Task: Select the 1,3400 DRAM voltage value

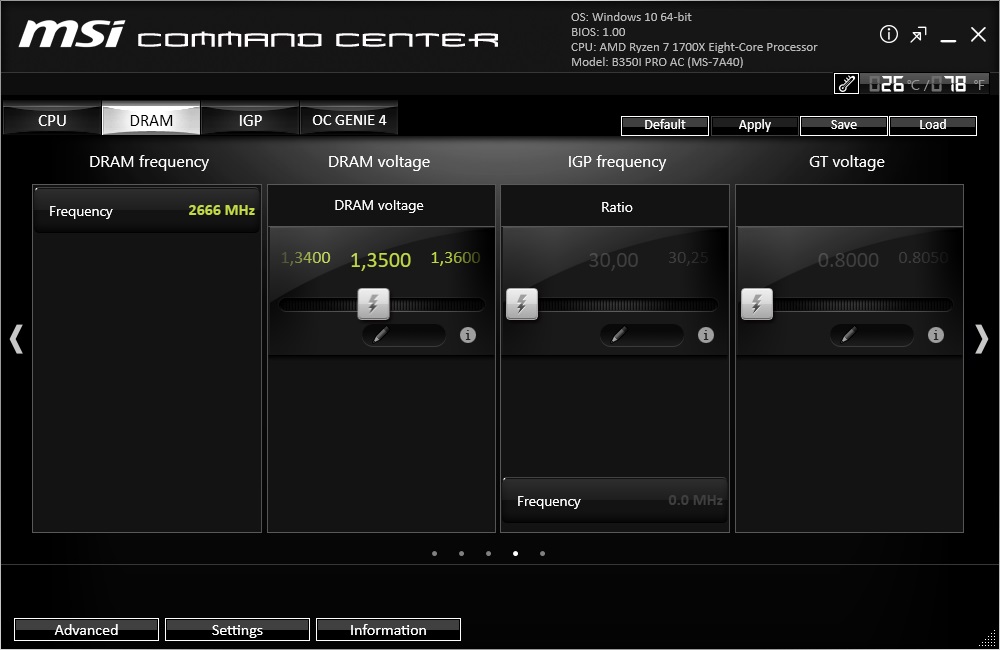Action: pos(305,258)
